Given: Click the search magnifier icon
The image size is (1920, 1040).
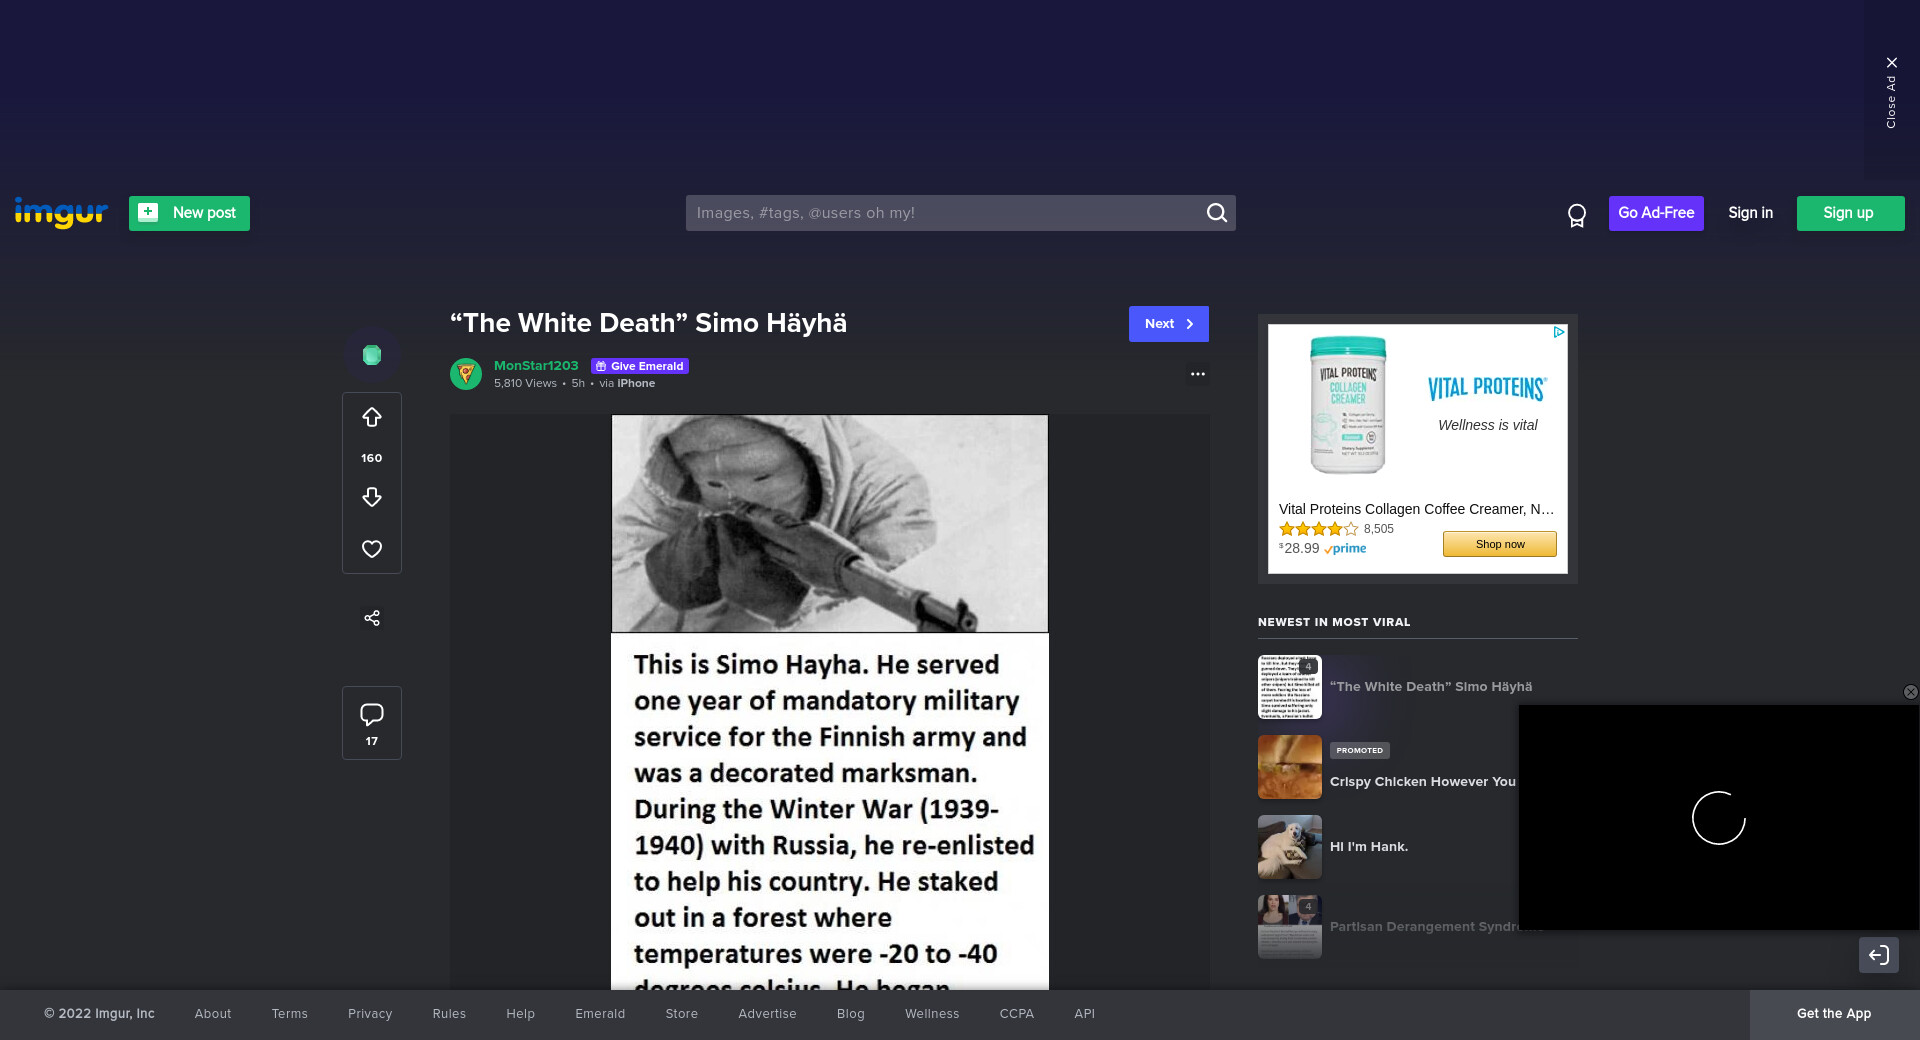Looking at the screenshot, I should (x=1216, y=213).
